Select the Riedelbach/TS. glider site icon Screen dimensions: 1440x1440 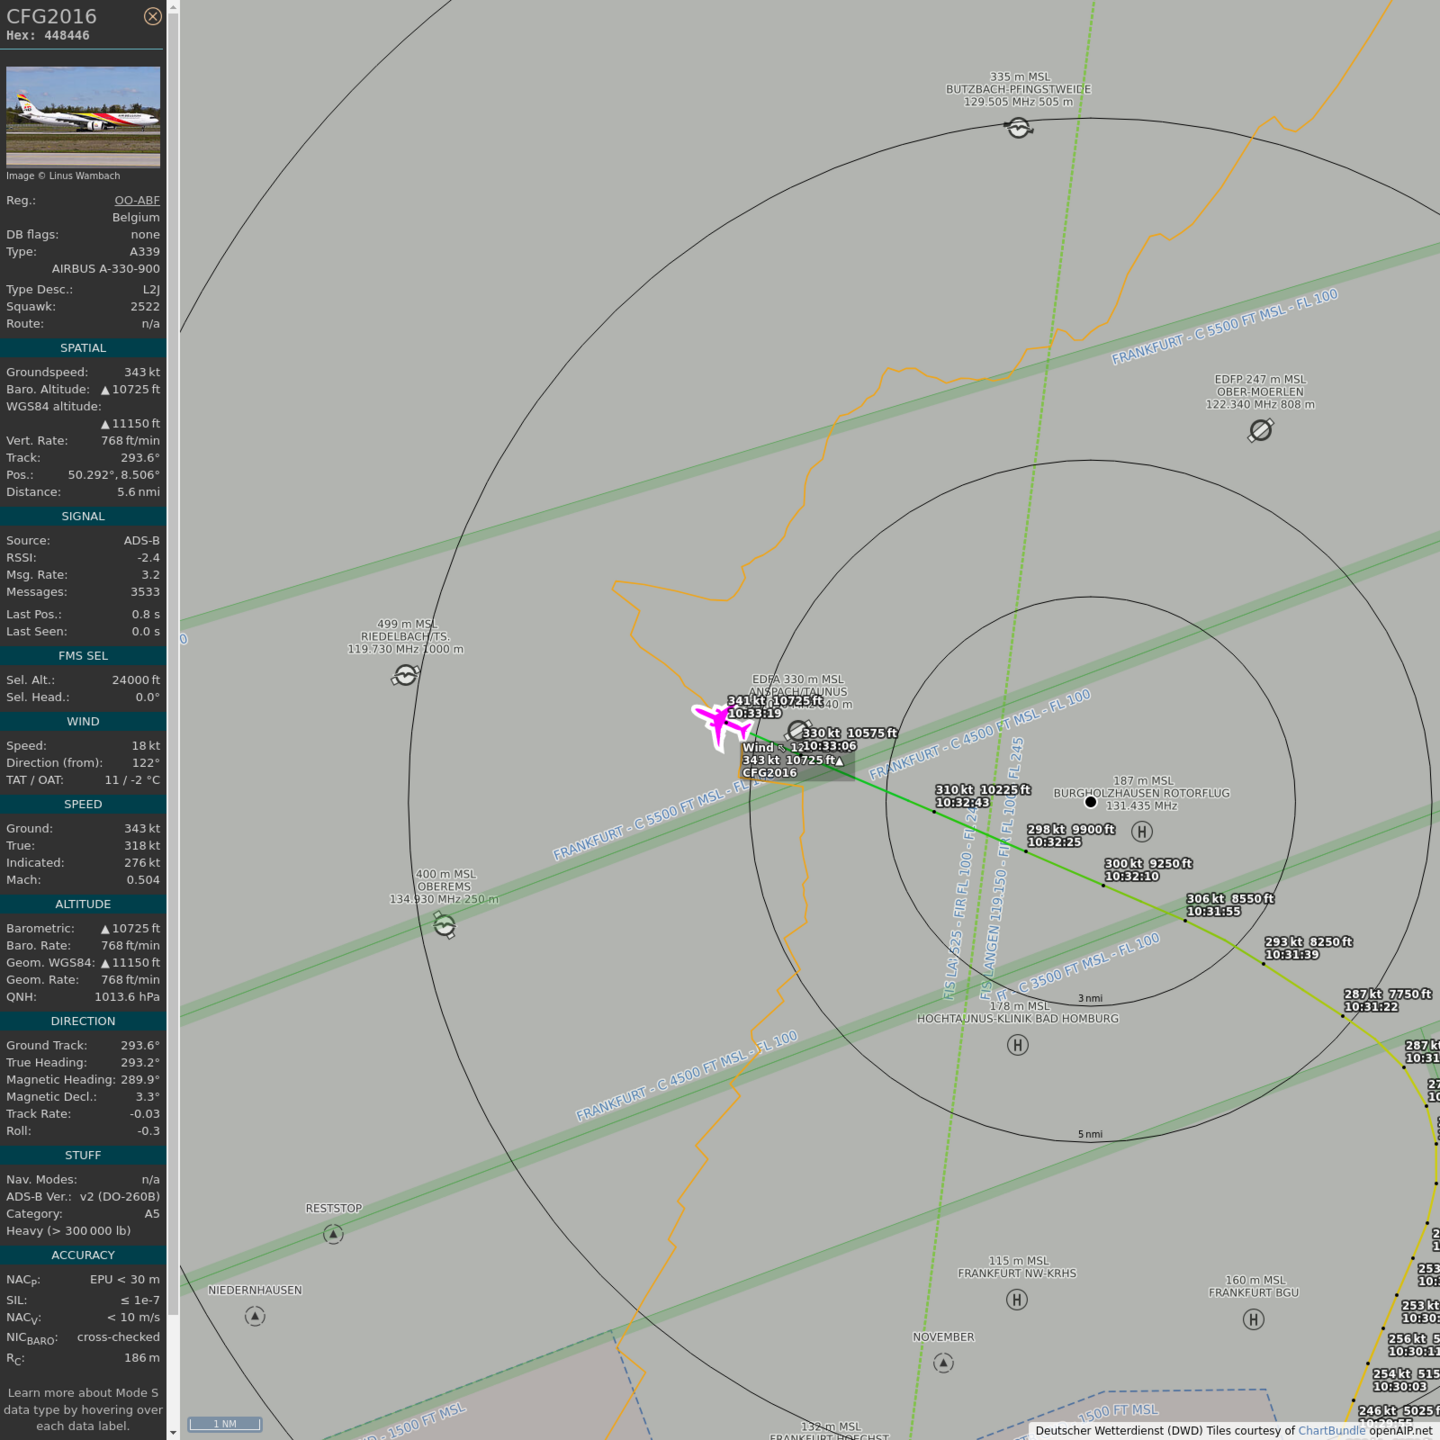[405, 676]
